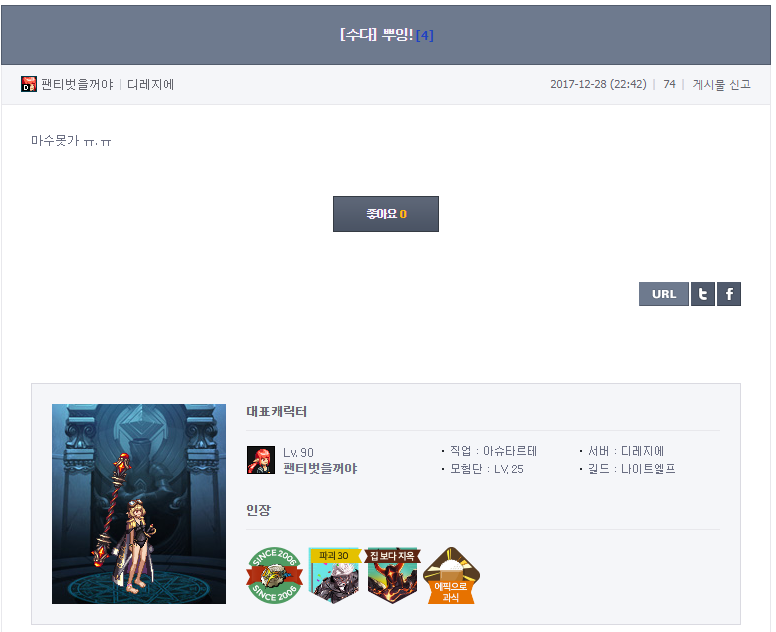Click the guild name 나이트엘프

648,469
